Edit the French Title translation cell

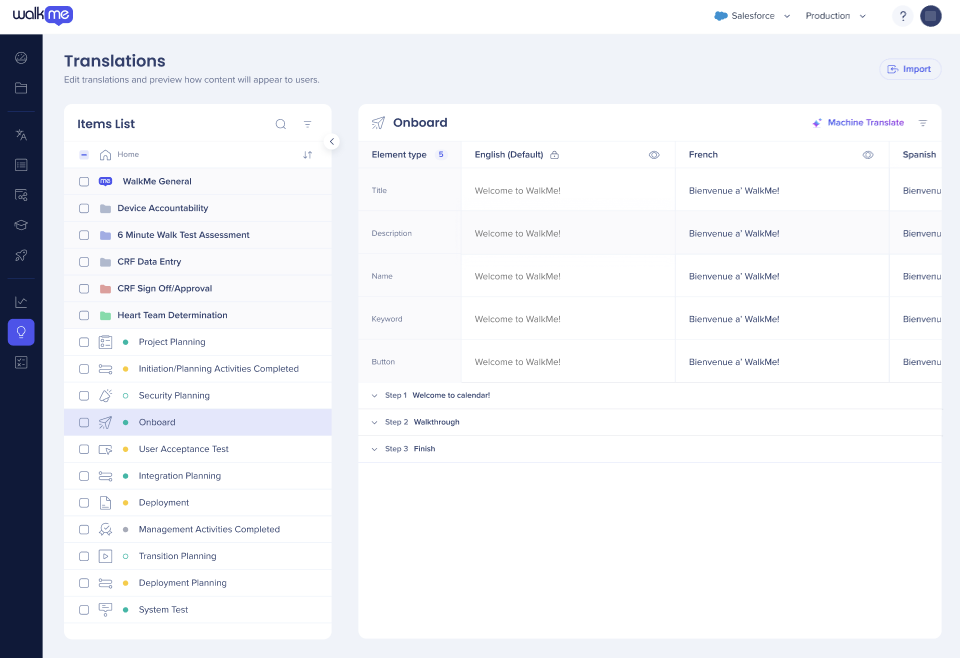(x=781, y=190)
